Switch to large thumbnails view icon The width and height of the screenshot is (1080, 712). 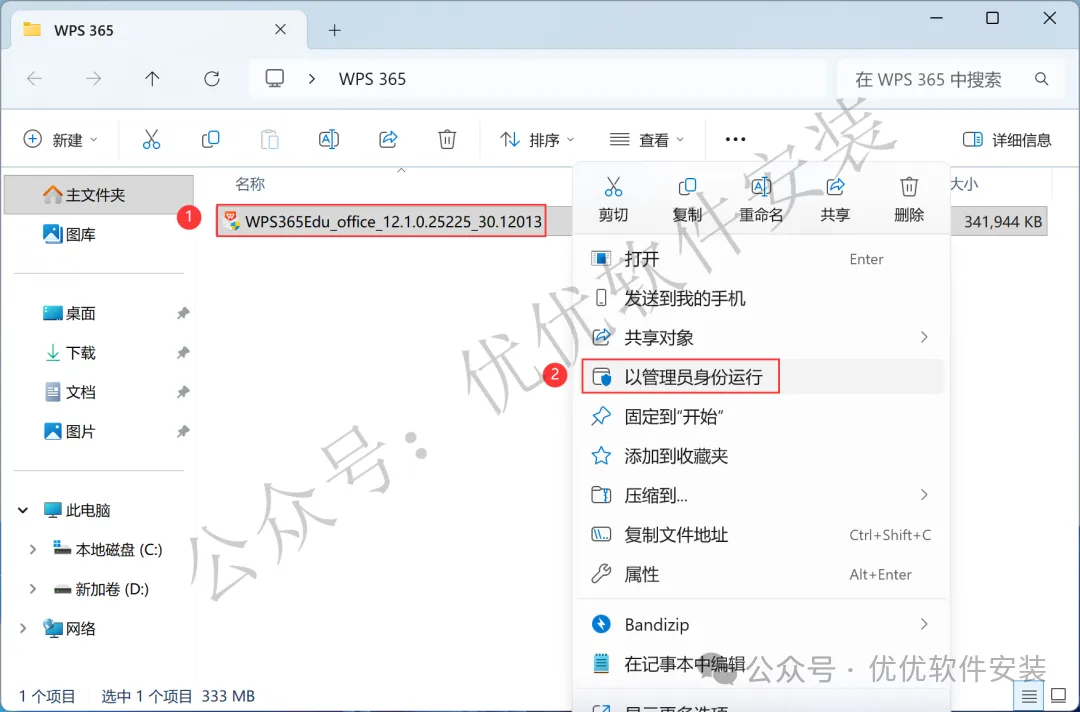pos(1058,696)
